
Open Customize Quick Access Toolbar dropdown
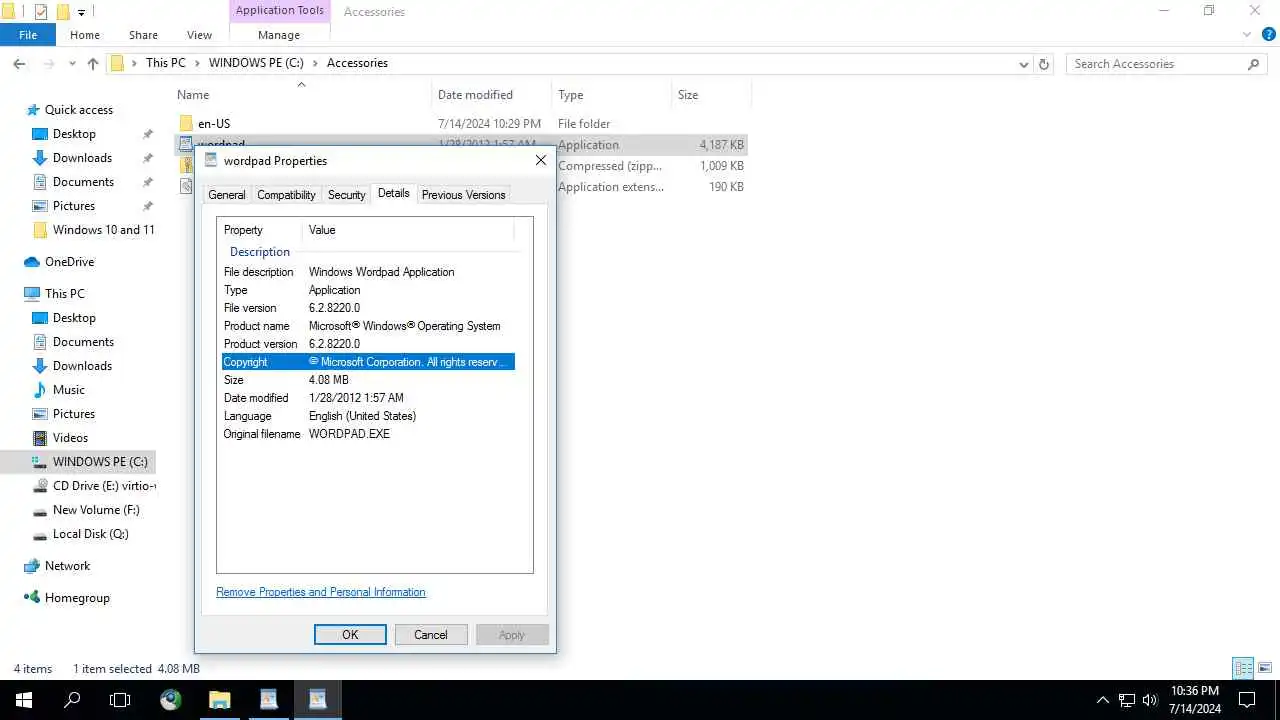pyautogui.click(x=81, y=12)
